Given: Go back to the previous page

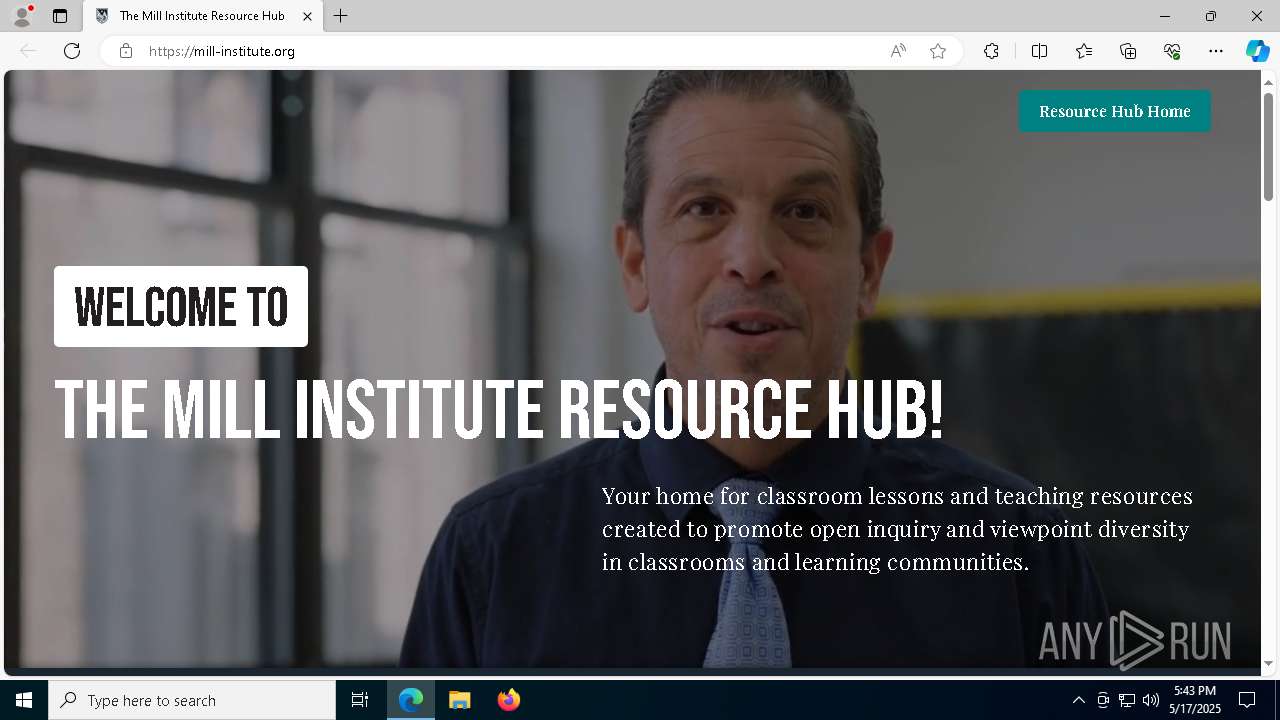Looking at the screenshot, I should click(28, 51).
